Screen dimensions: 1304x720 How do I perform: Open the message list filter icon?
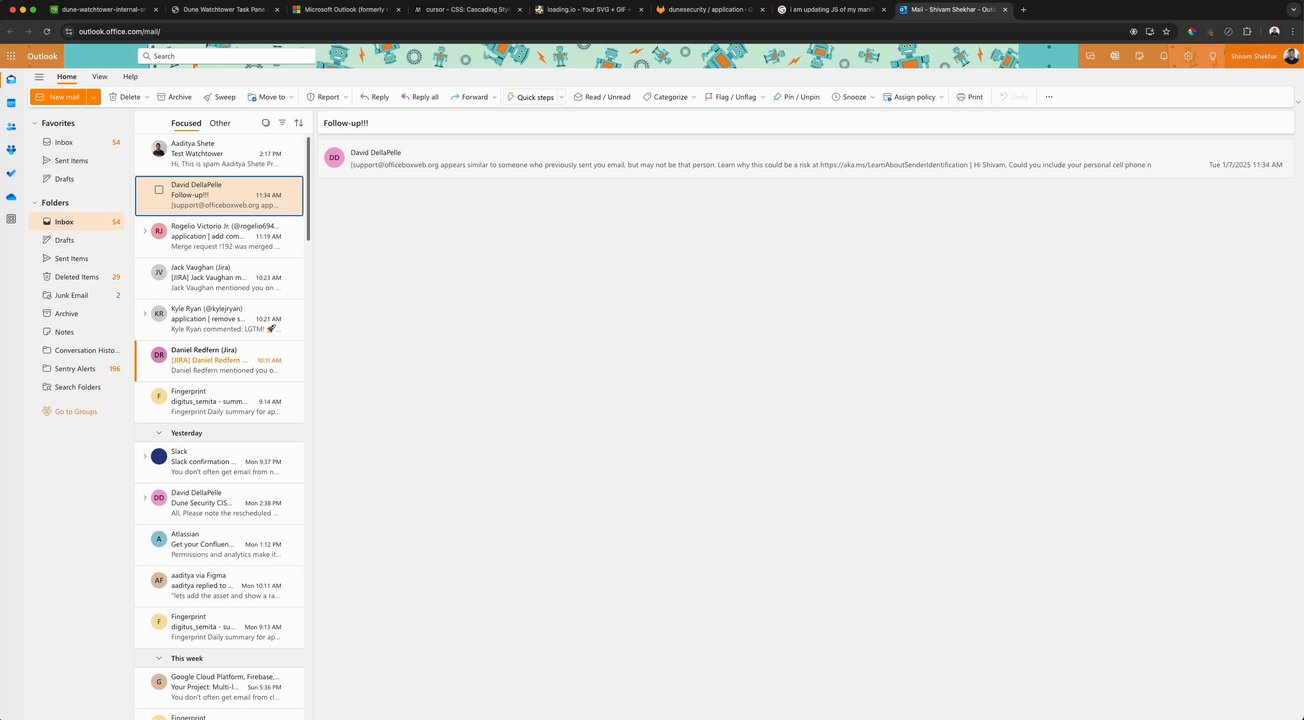[282, 123]
